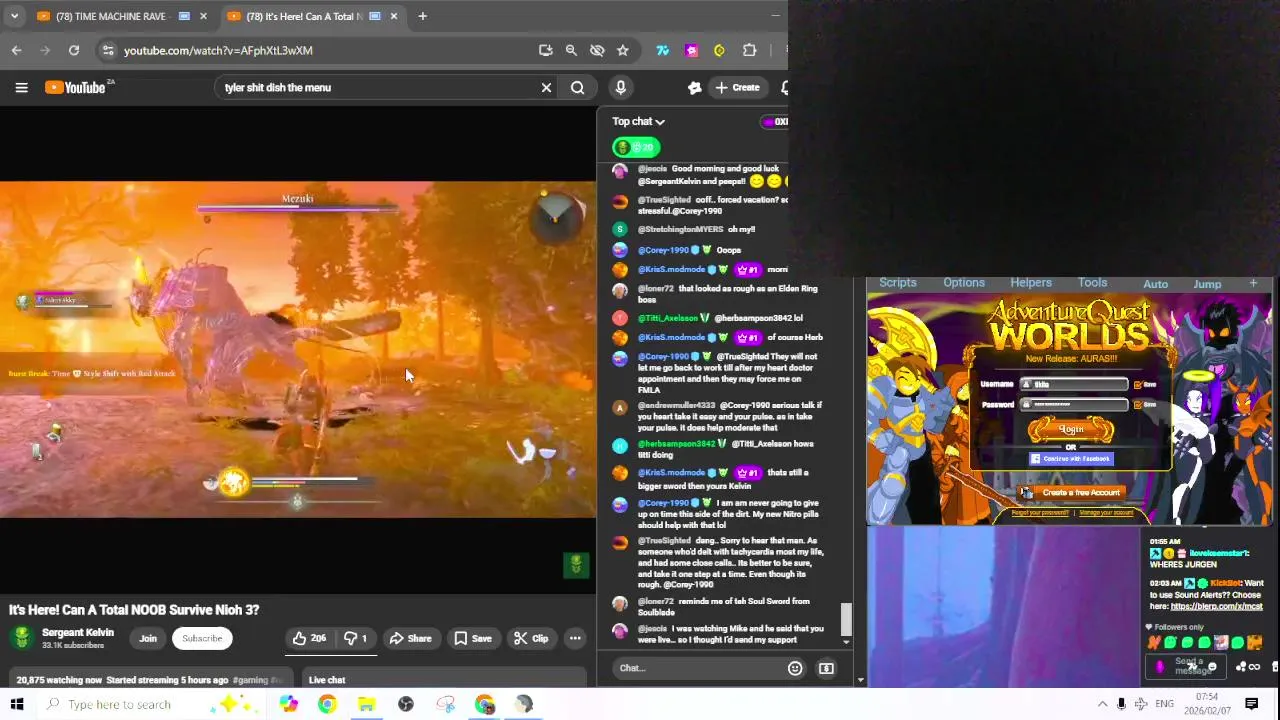This screenshot has width=1280, height=720.
Task: Bookmark this page with the star
Action: click(623, 50)
